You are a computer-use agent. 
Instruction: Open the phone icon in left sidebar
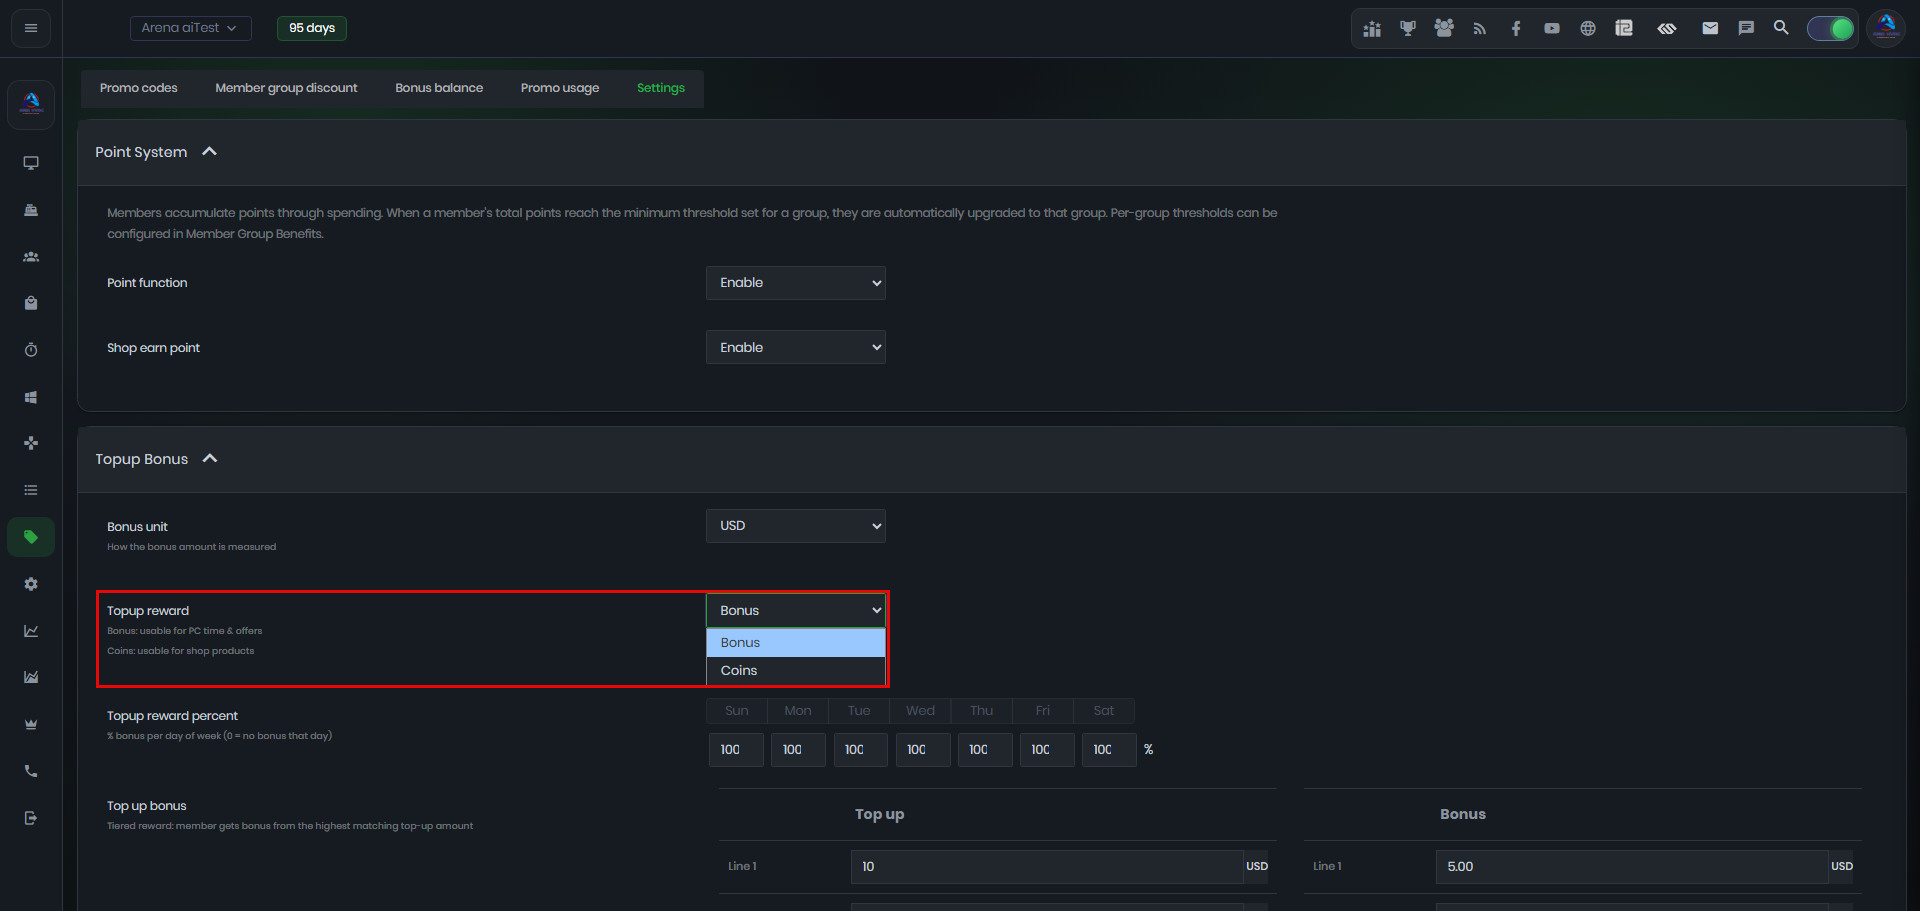(31, 771)
